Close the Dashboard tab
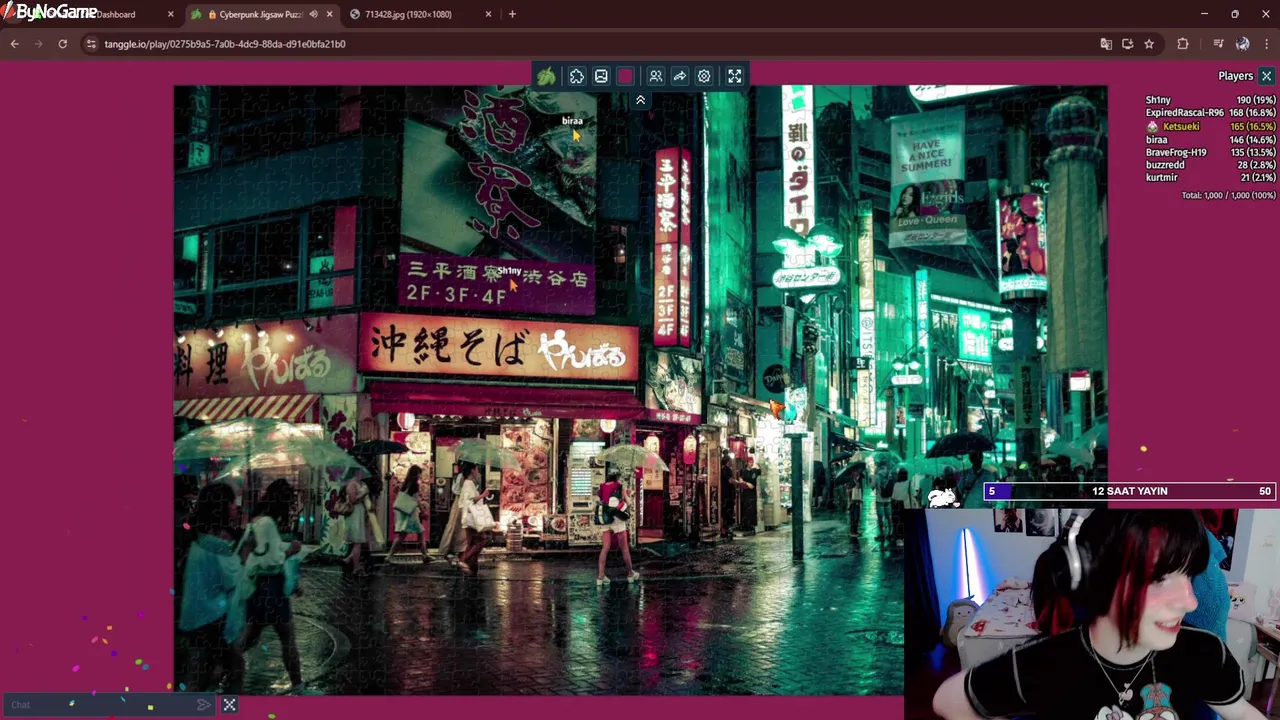1280x720 pixels. point(170,14)
